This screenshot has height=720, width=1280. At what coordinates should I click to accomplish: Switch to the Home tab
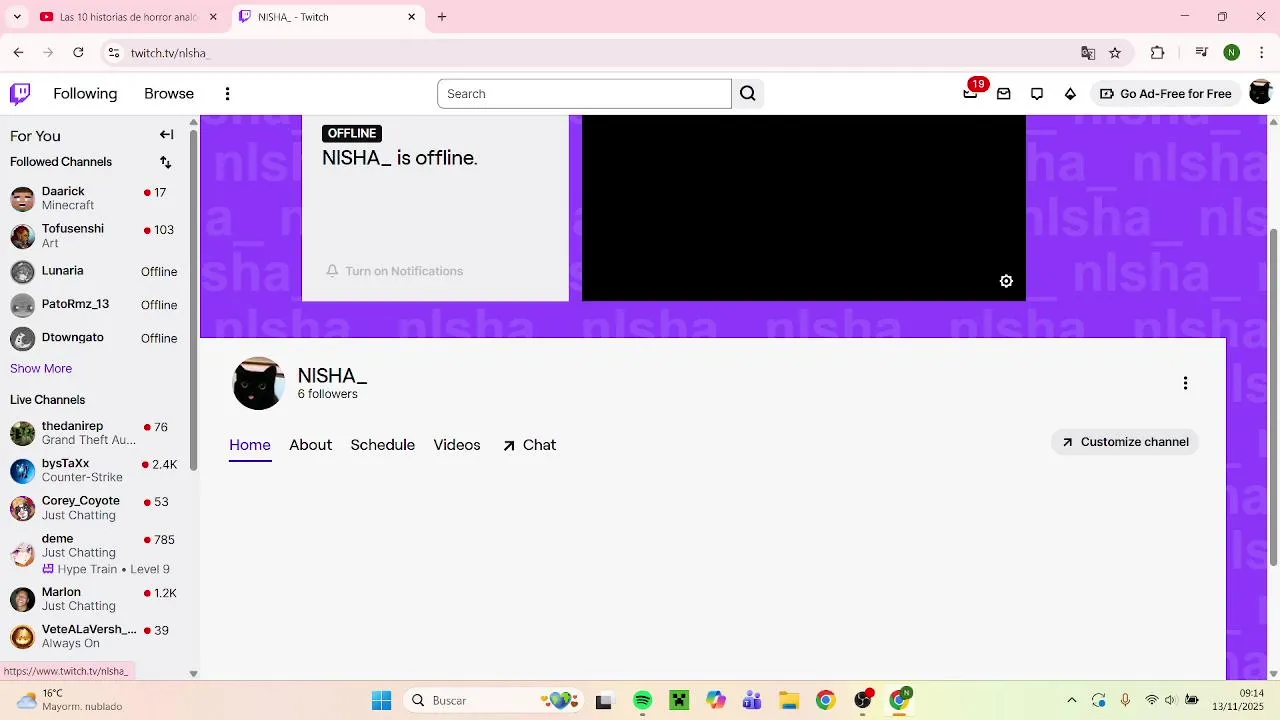click(x=250, y=445)
